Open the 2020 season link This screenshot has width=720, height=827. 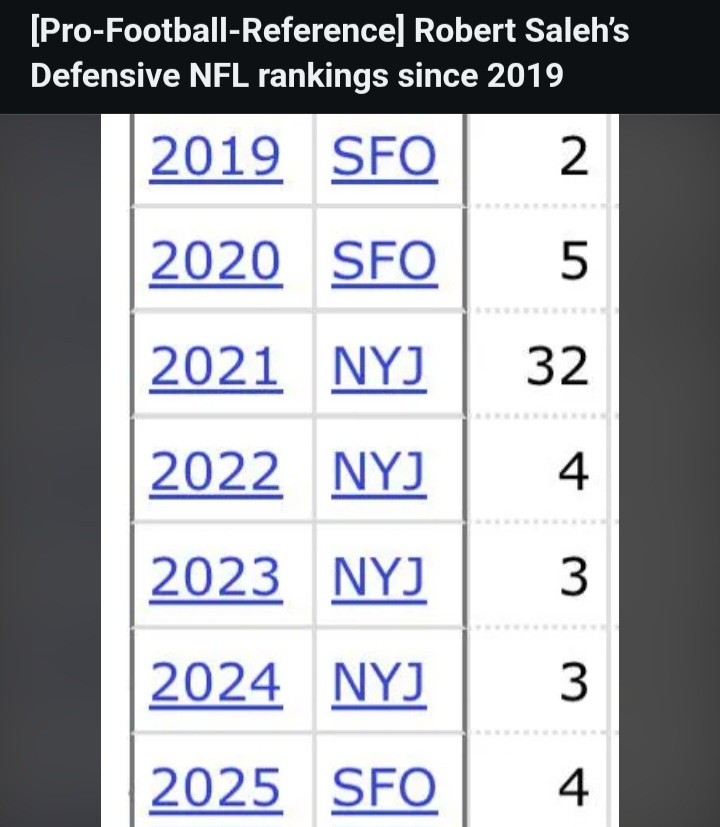[x=216, y=261]
